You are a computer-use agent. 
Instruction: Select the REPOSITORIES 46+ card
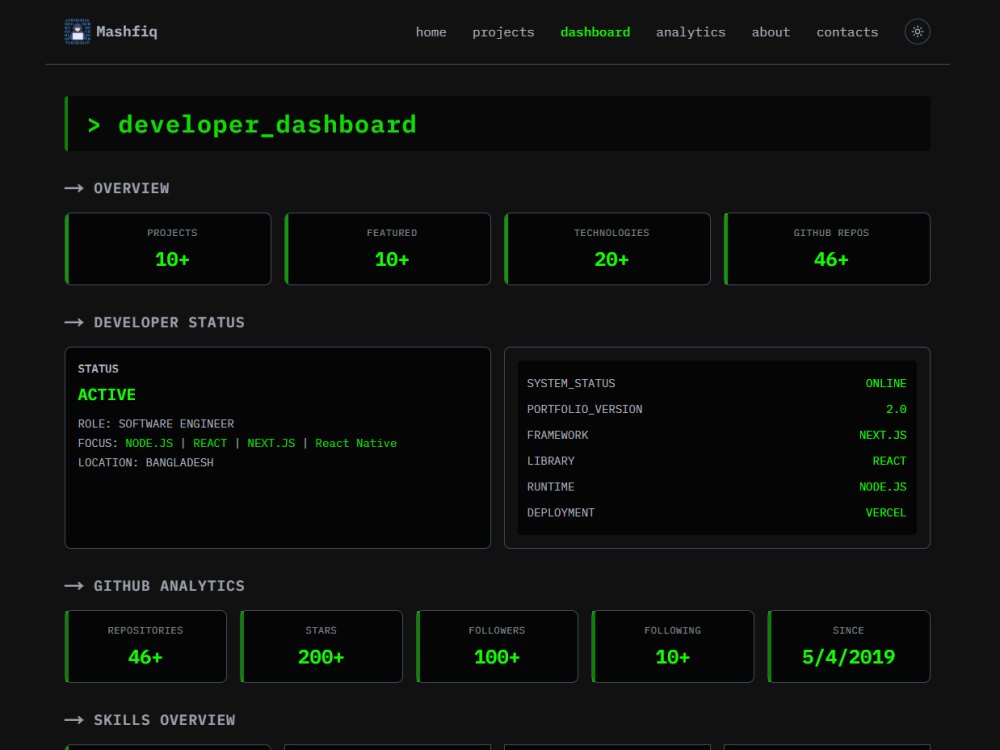146,647
